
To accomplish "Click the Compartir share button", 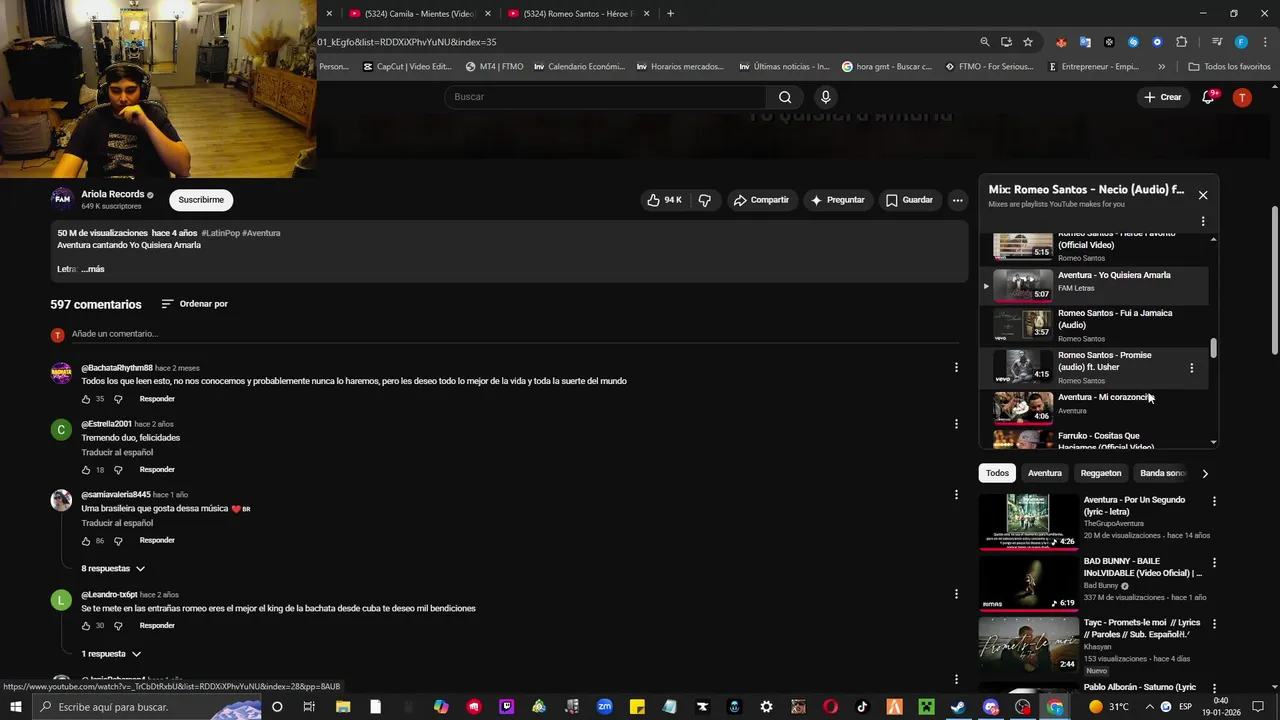I will tap(761, 200).
